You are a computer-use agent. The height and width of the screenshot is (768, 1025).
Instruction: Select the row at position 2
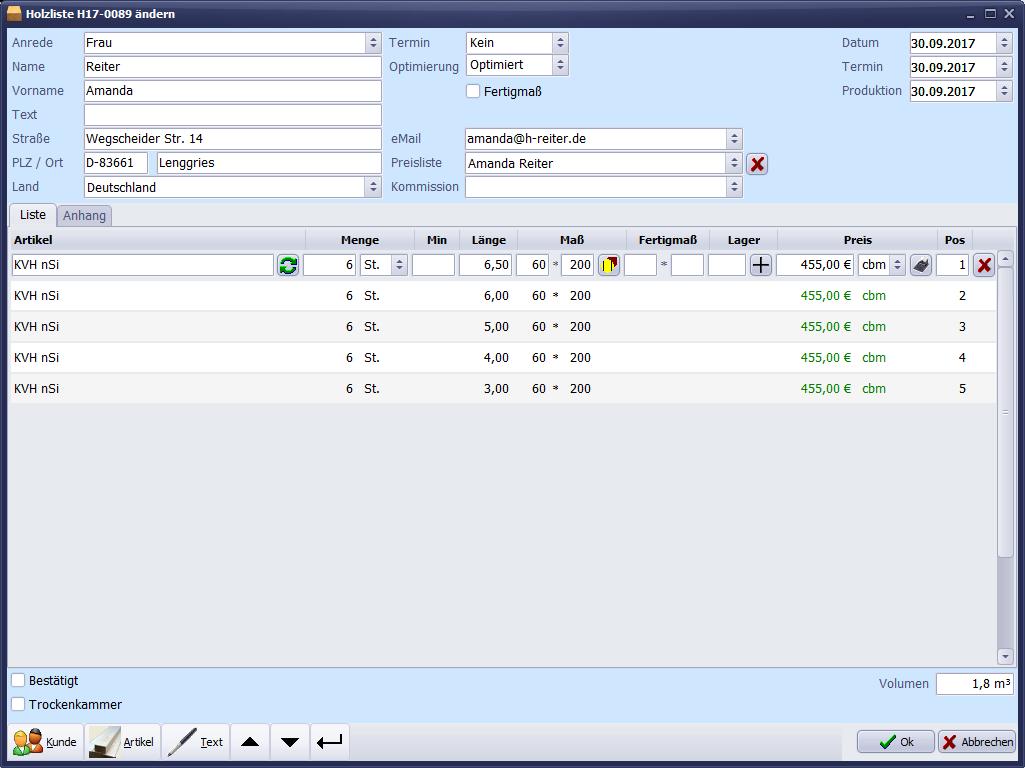pos(503,295)
